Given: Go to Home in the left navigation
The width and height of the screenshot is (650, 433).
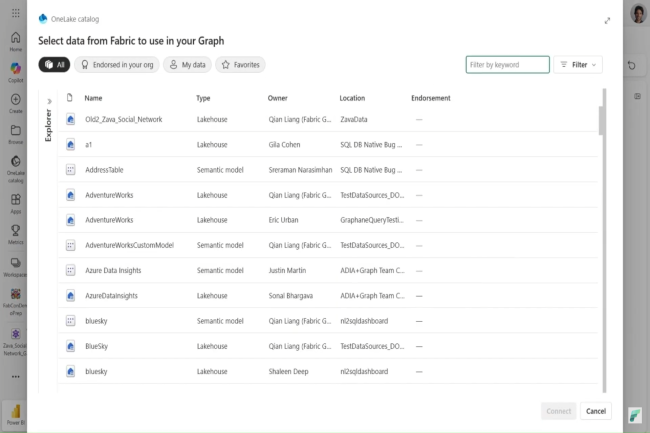Looking at the screenshot, I should (x=15, y=41).
